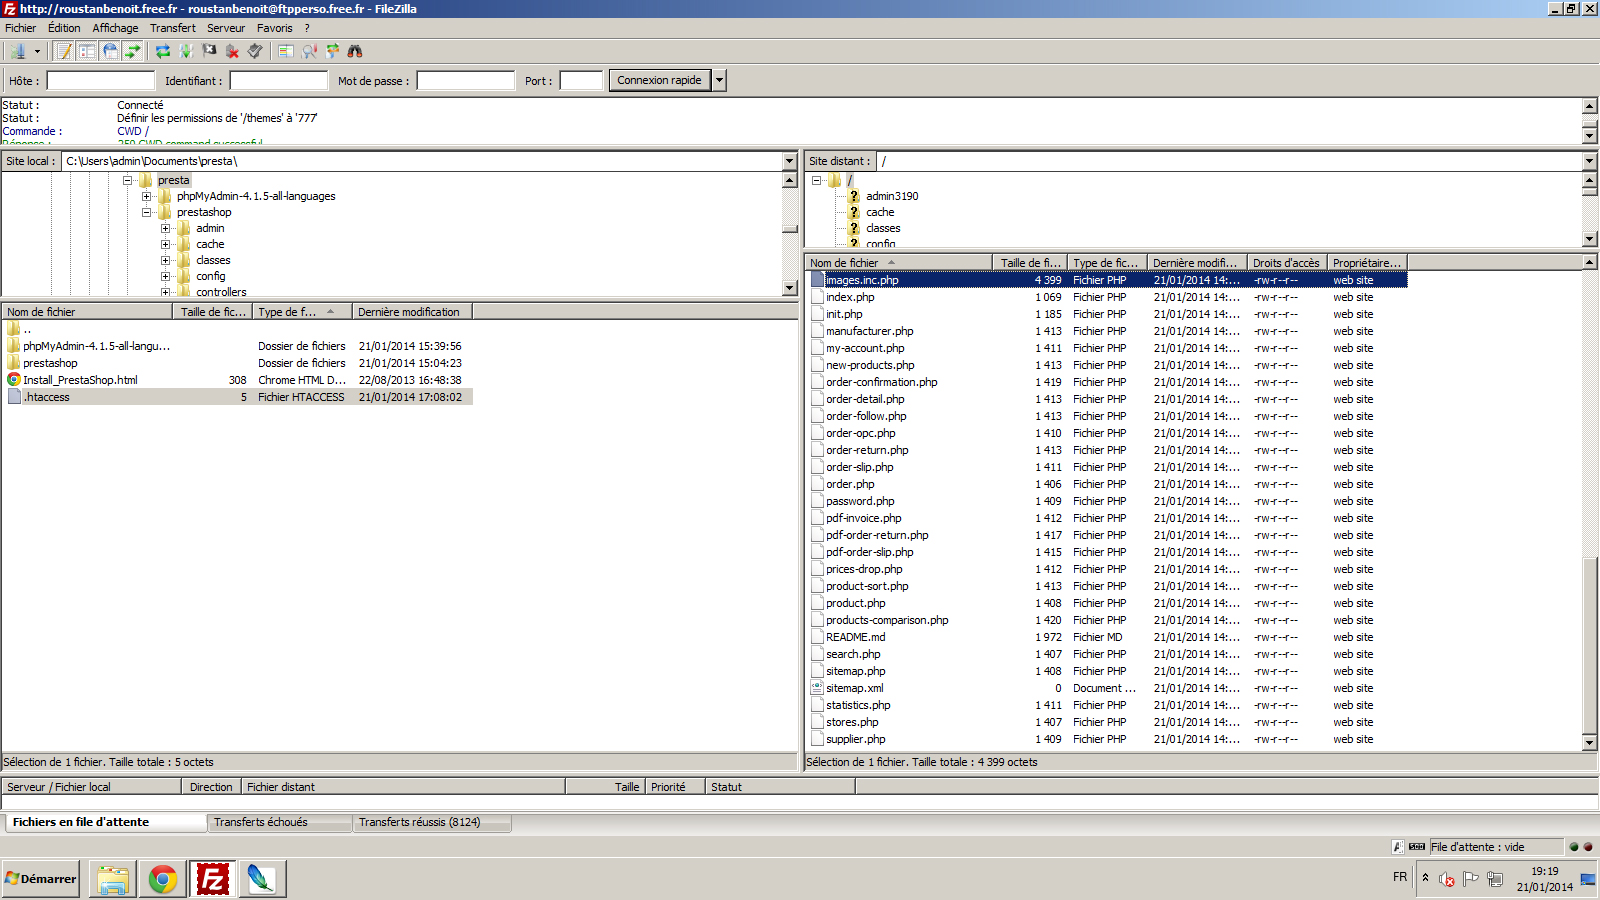Viewport: 1600px width, 900px height.
Task: Expand the local classes folder node
Action: pyautogui.click(x=165, y=260)
